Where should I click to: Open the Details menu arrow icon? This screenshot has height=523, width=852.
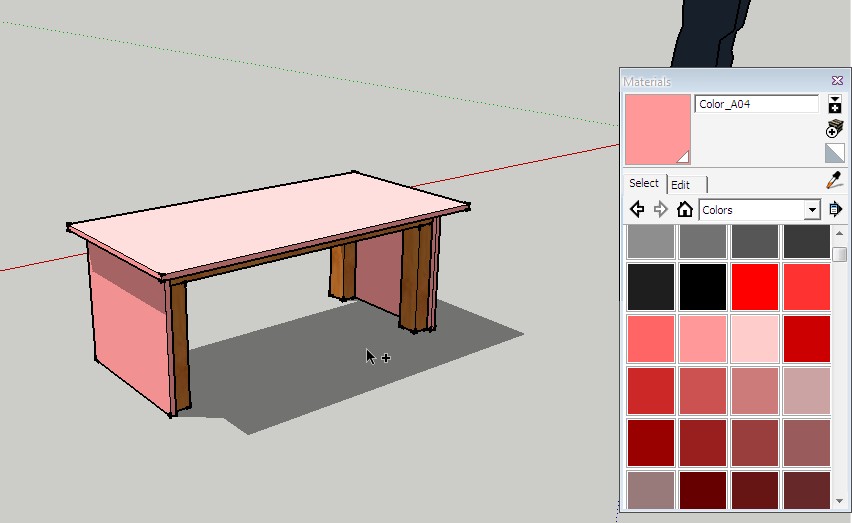[836, 209]
